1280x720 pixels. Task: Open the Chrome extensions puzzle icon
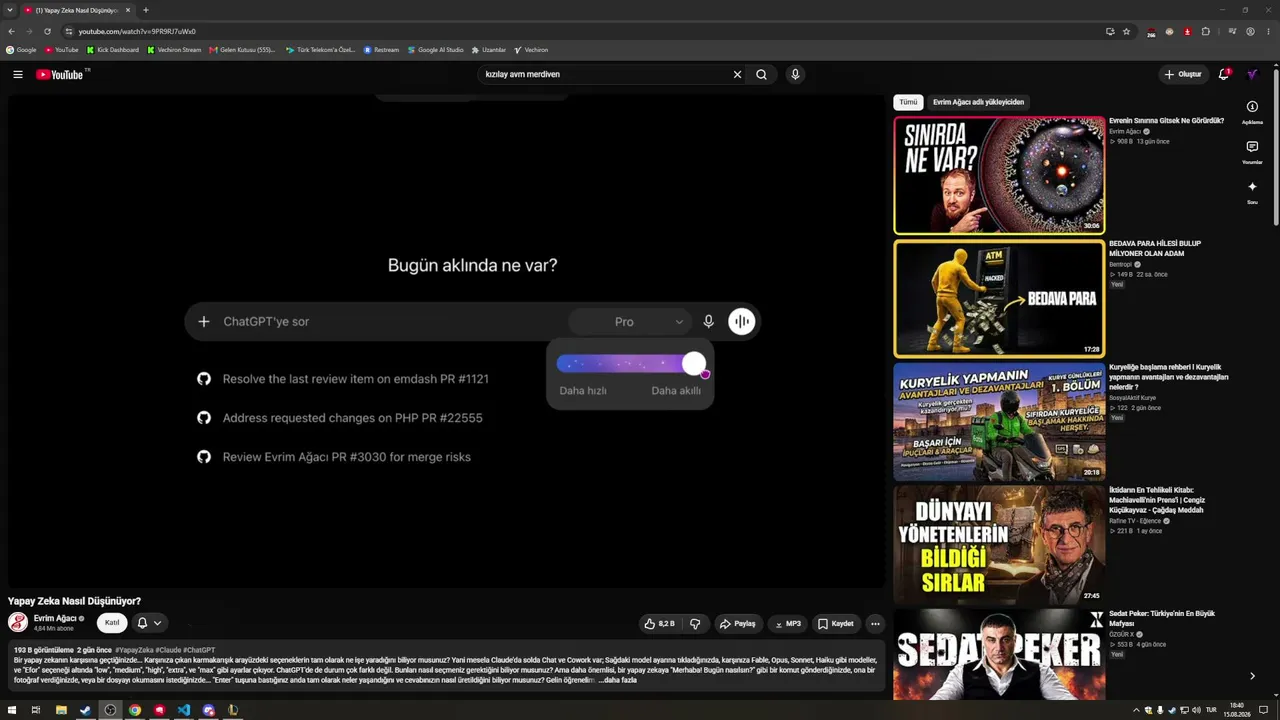[1206, 31]
